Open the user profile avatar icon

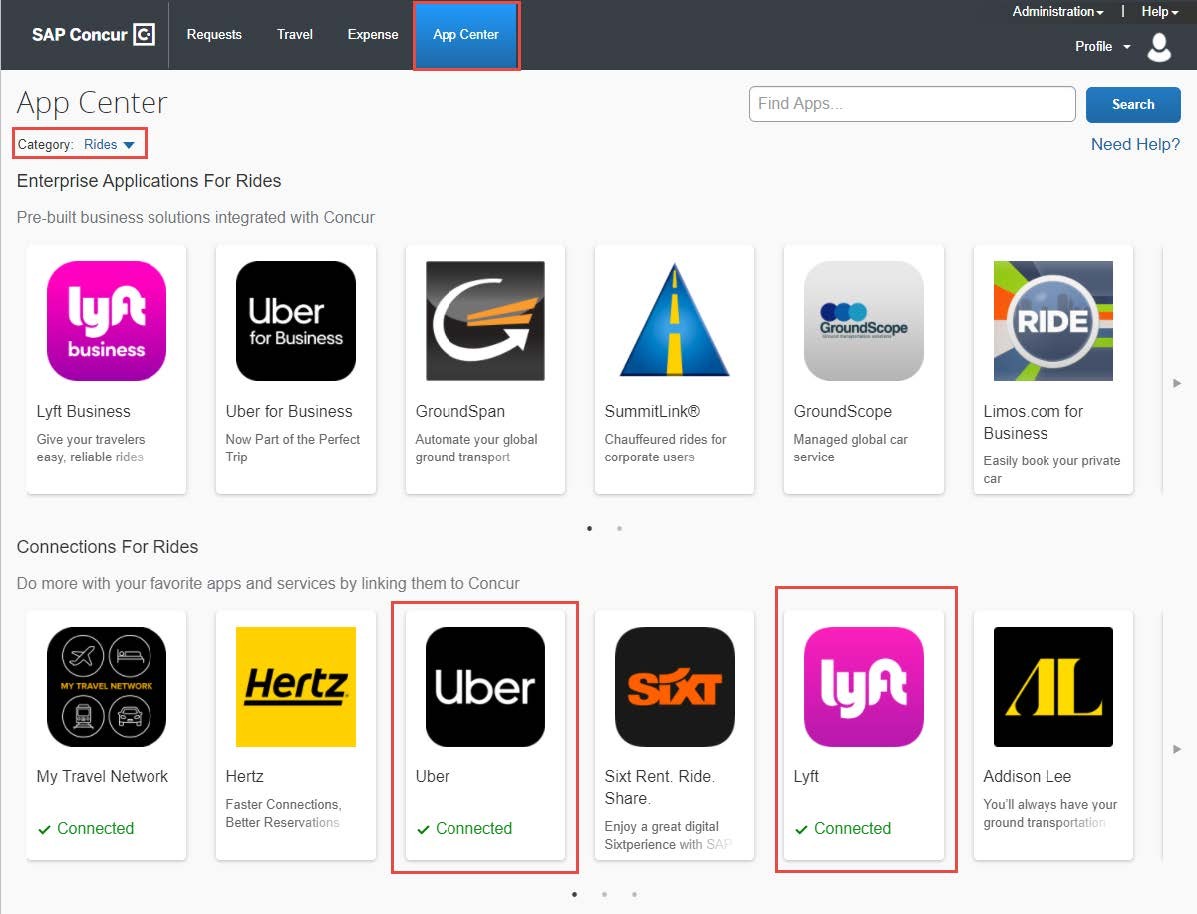1159,47
